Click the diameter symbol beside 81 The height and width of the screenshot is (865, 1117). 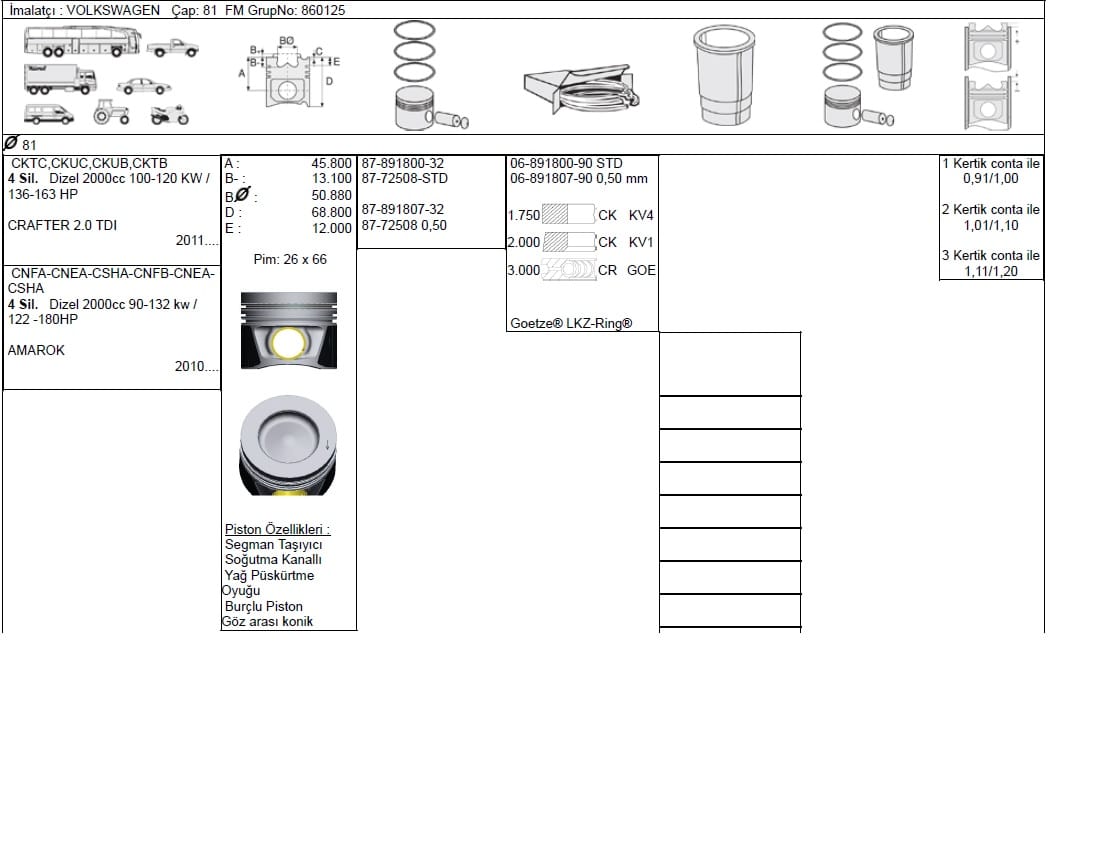[x=11, y=143]
